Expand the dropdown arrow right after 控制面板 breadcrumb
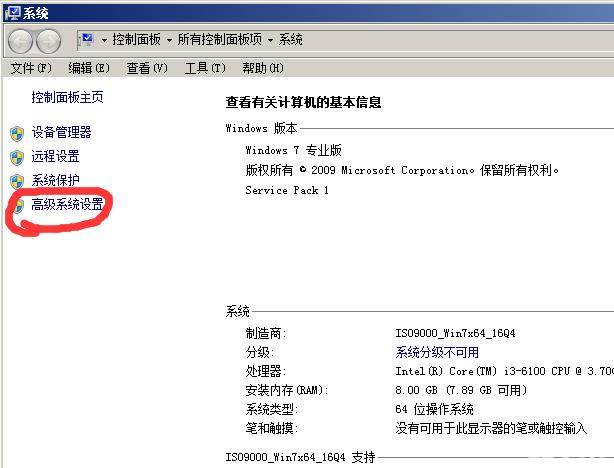The height and width of the screenshot is (468, 614). (170, 40)
